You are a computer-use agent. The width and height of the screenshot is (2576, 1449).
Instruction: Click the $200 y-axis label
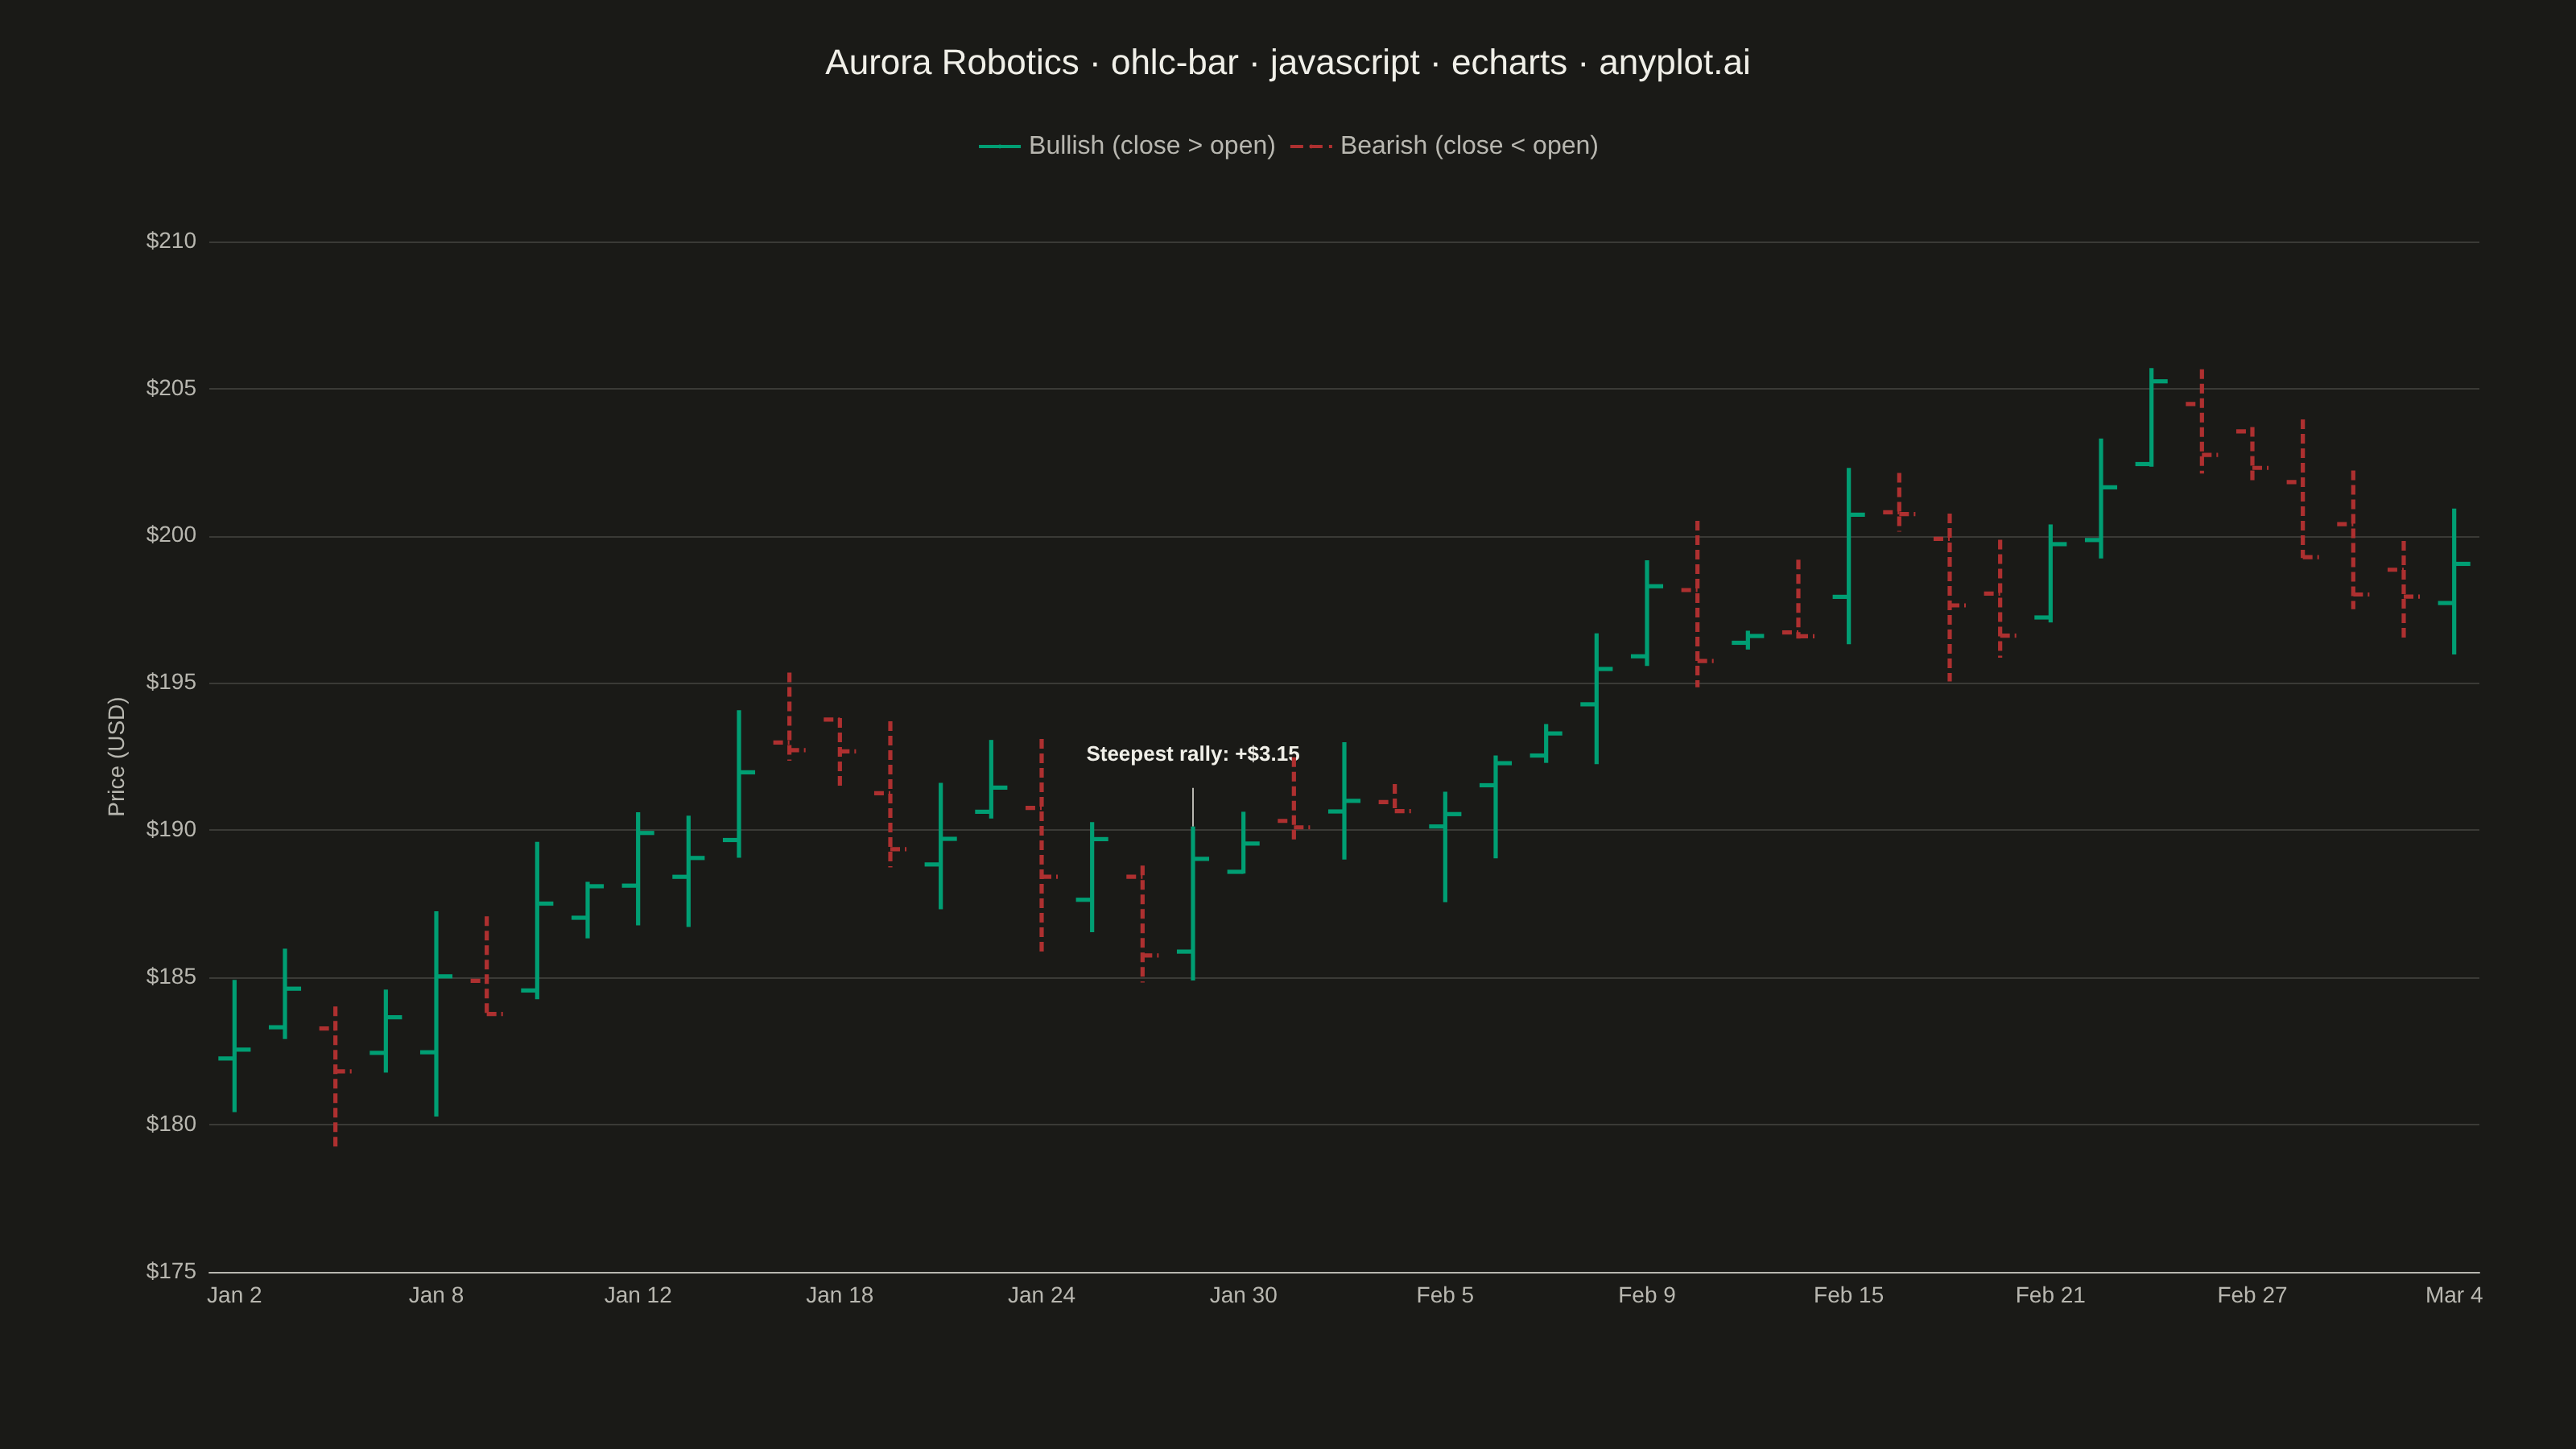click(171, 535)
